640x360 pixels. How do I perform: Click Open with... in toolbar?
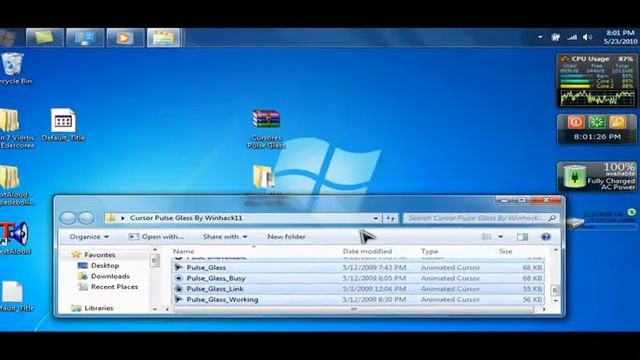[156, 237]
